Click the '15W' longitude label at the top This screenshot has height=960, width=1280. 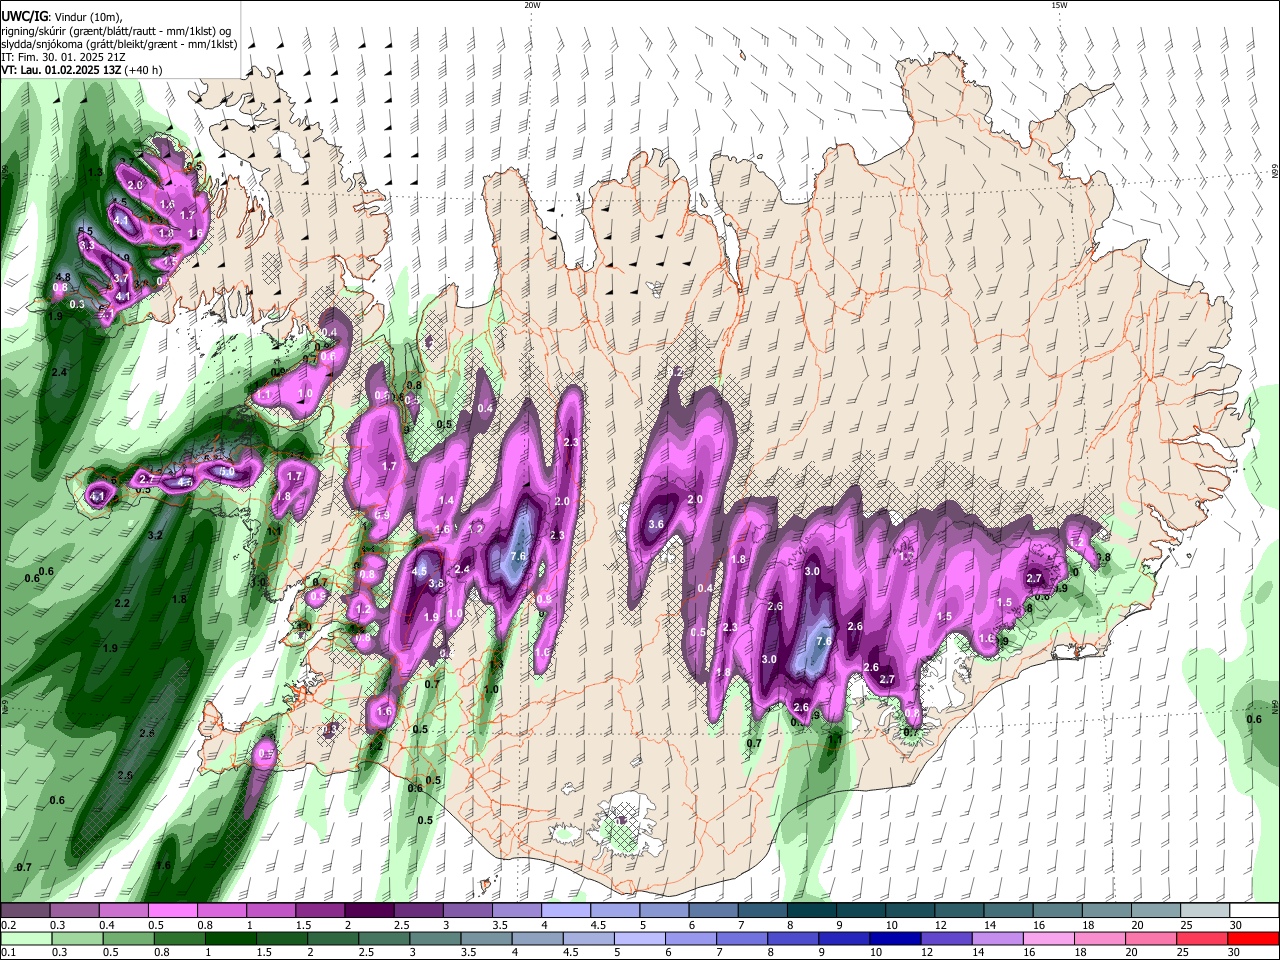1058,5
